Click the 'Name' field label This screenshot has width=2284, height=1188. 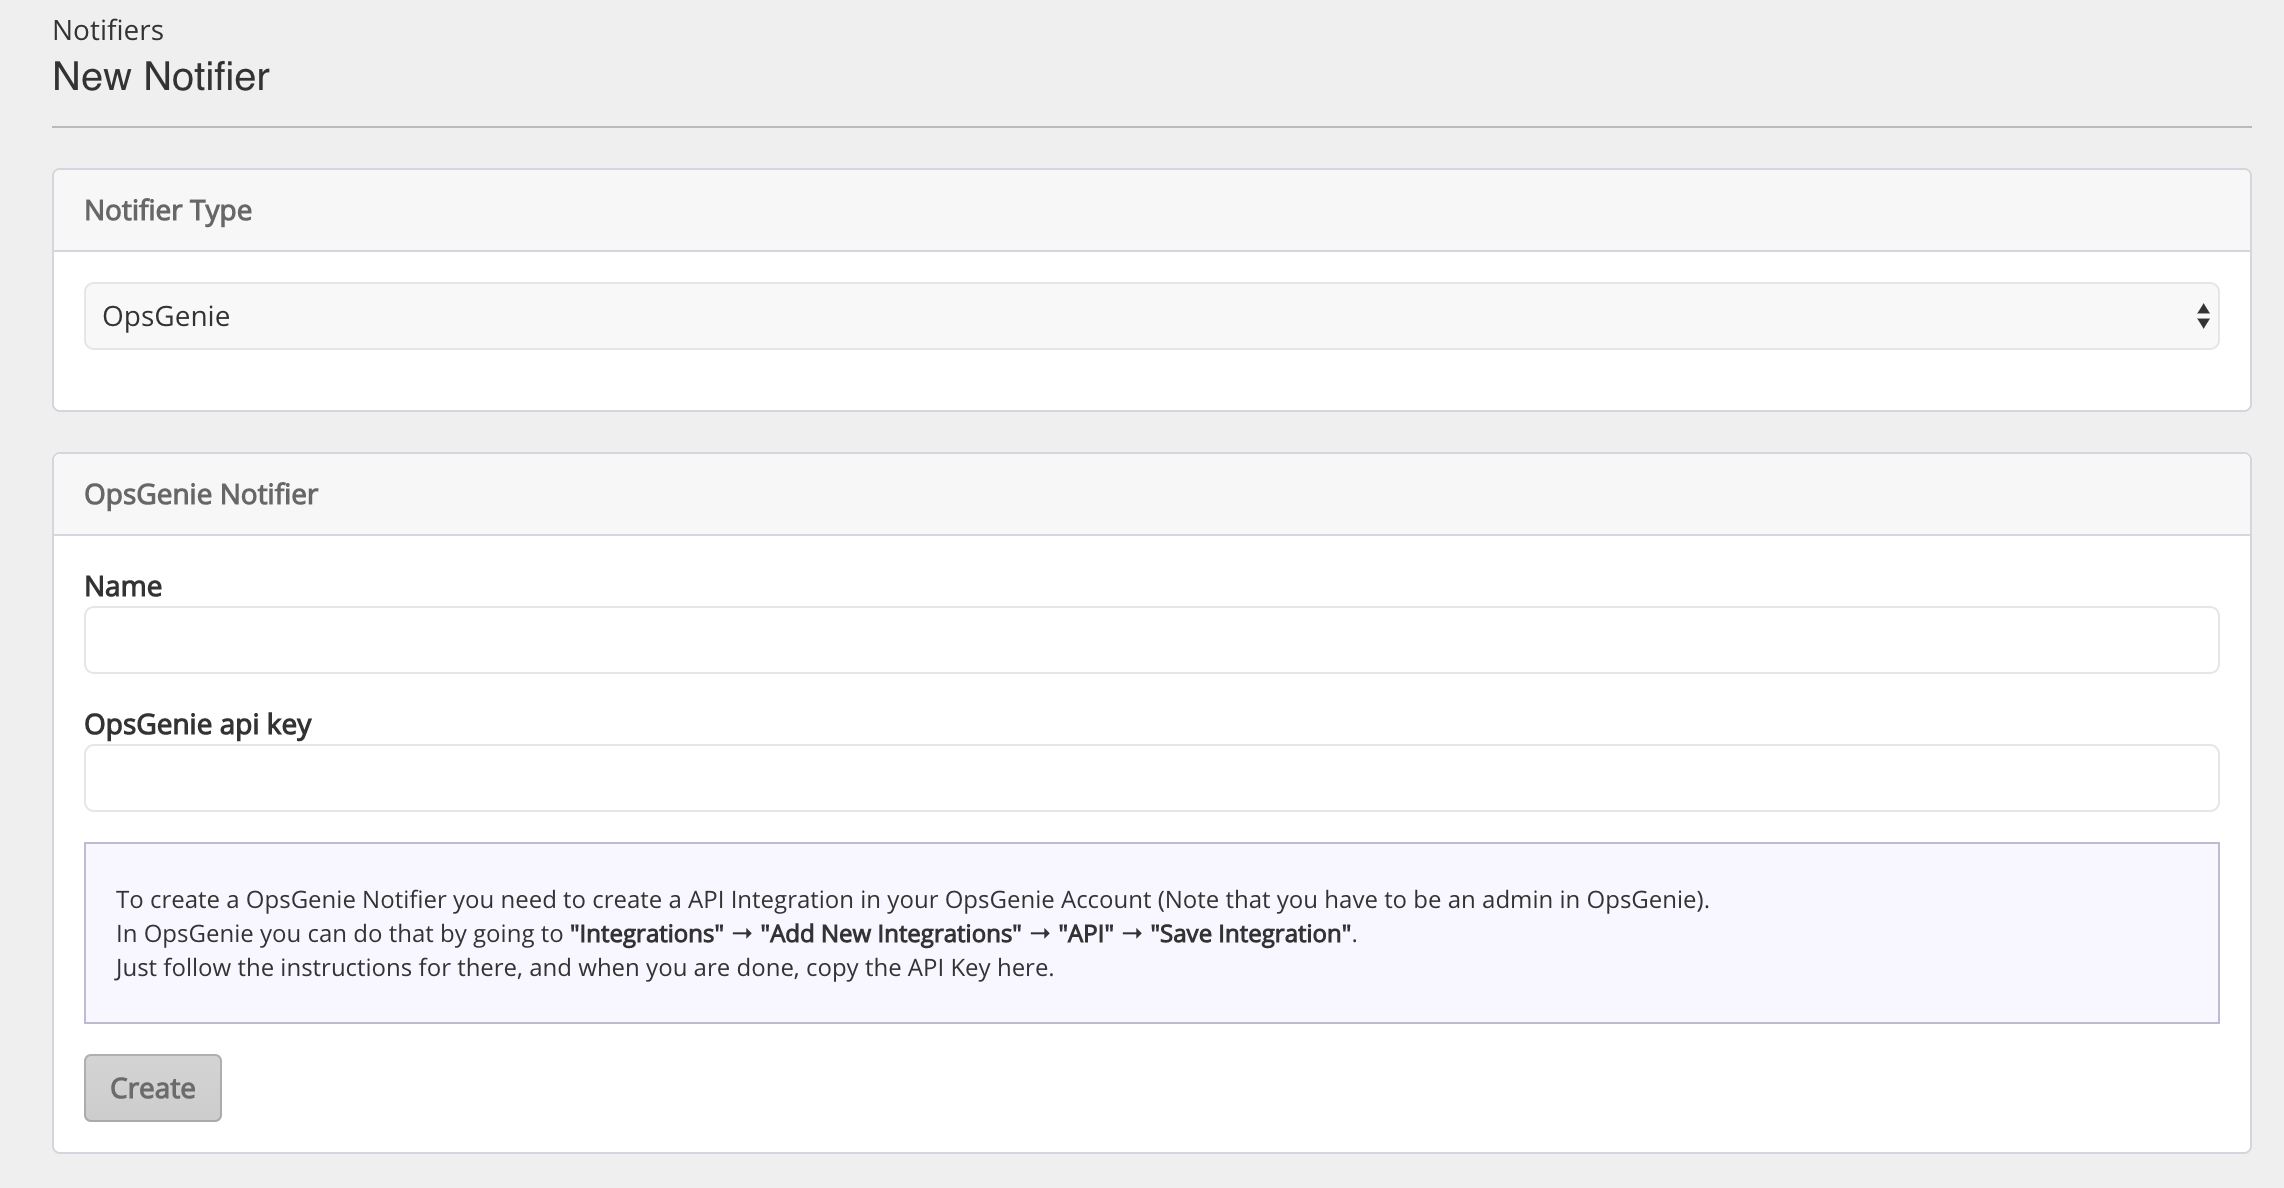[x=123, y=586]
